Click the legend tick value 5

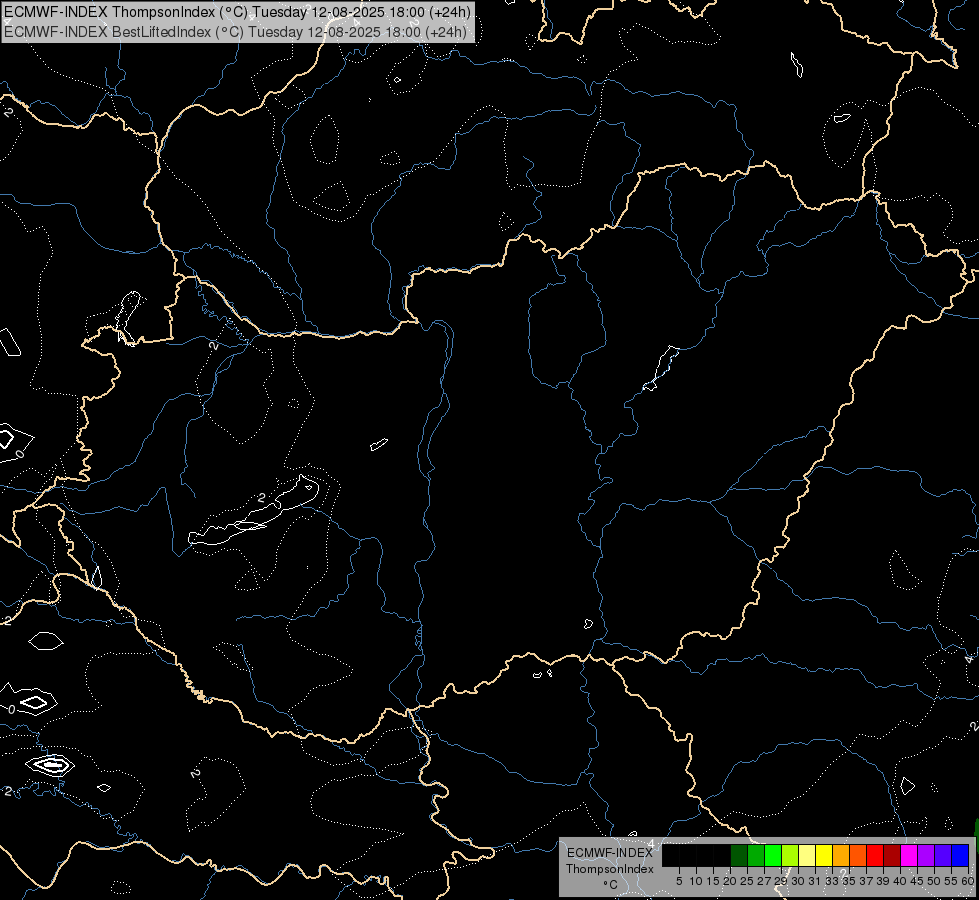coord(679,881)
